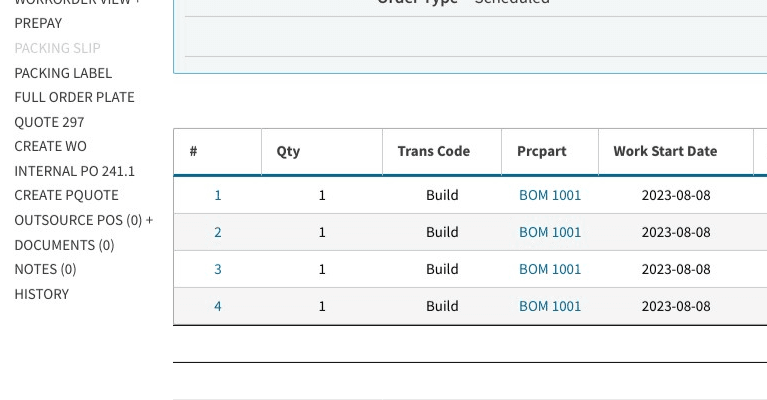
Task: Open BOM 1001 in the first row
Action: (x=549, y=195)
